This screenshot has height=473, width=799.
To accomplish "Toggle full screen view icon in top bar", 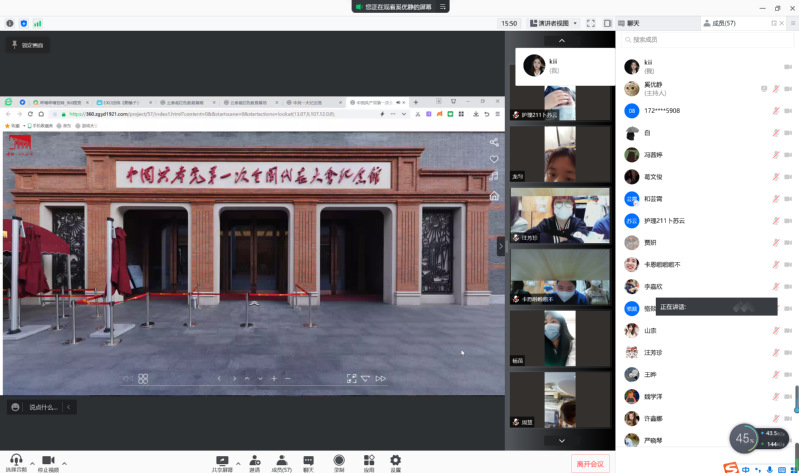I will (591, 23).
